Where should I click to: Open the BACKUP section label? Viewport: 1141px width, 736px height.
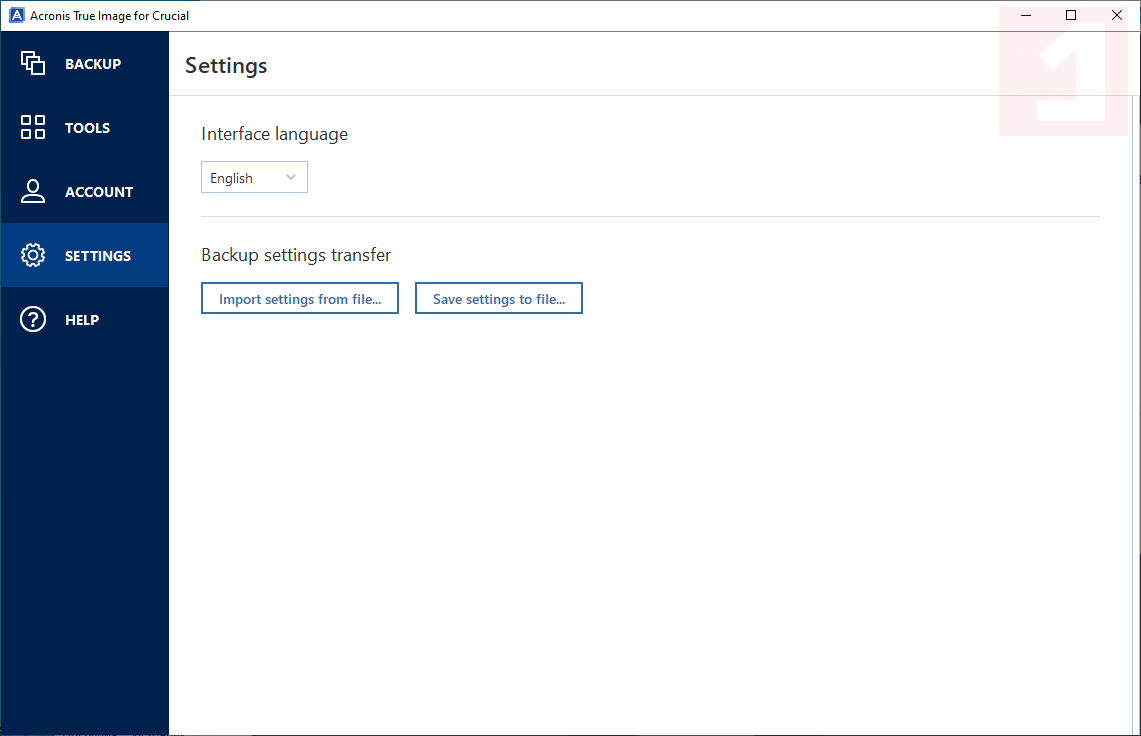tap(93, 64)
